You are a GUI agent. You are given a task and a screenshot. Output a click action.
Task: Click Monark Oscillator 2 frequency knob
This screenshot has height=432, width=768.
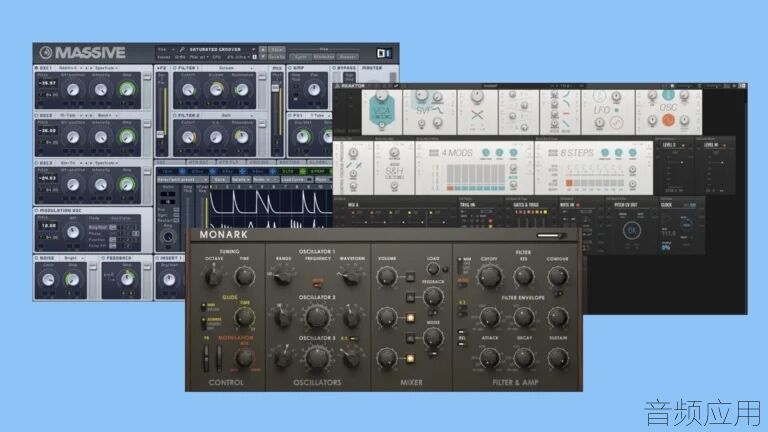(x=317, y=317)
